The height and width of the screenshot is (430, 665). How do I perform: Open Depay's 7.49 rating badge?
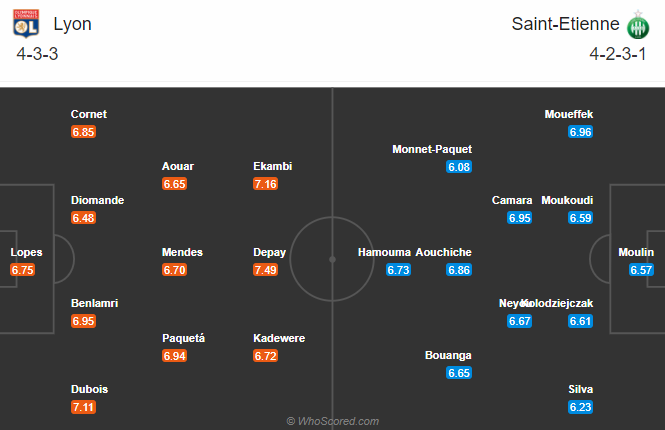click(x=265, y=270)
